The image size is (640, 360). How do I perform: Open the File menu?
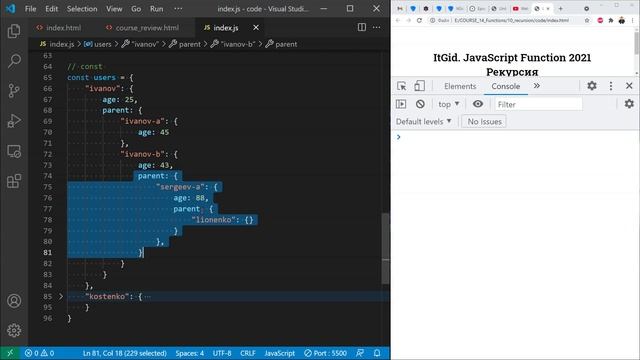click(31, 9)
